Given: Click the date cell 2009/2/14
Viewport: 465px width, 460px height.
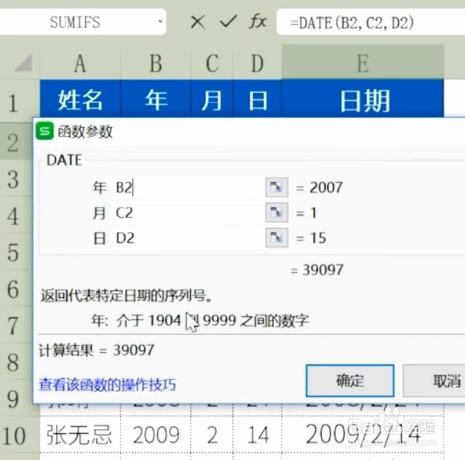Looking at the screenshot, I should (x=363, y=434).
